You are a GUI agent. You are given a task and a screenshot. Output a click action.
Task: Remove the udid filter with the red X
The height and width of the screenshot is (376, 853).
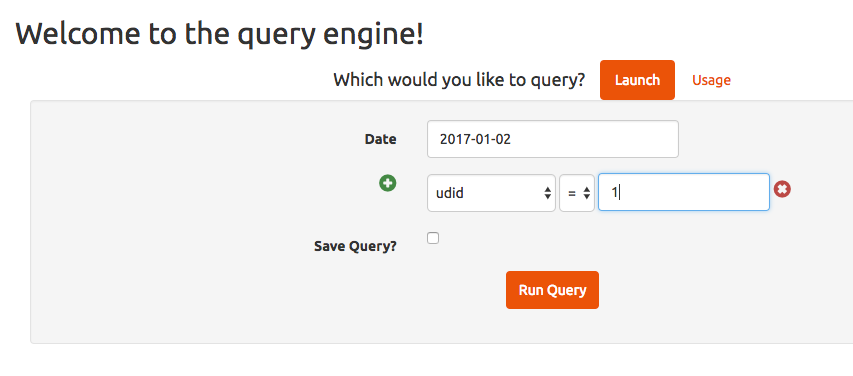click(782, 189)
